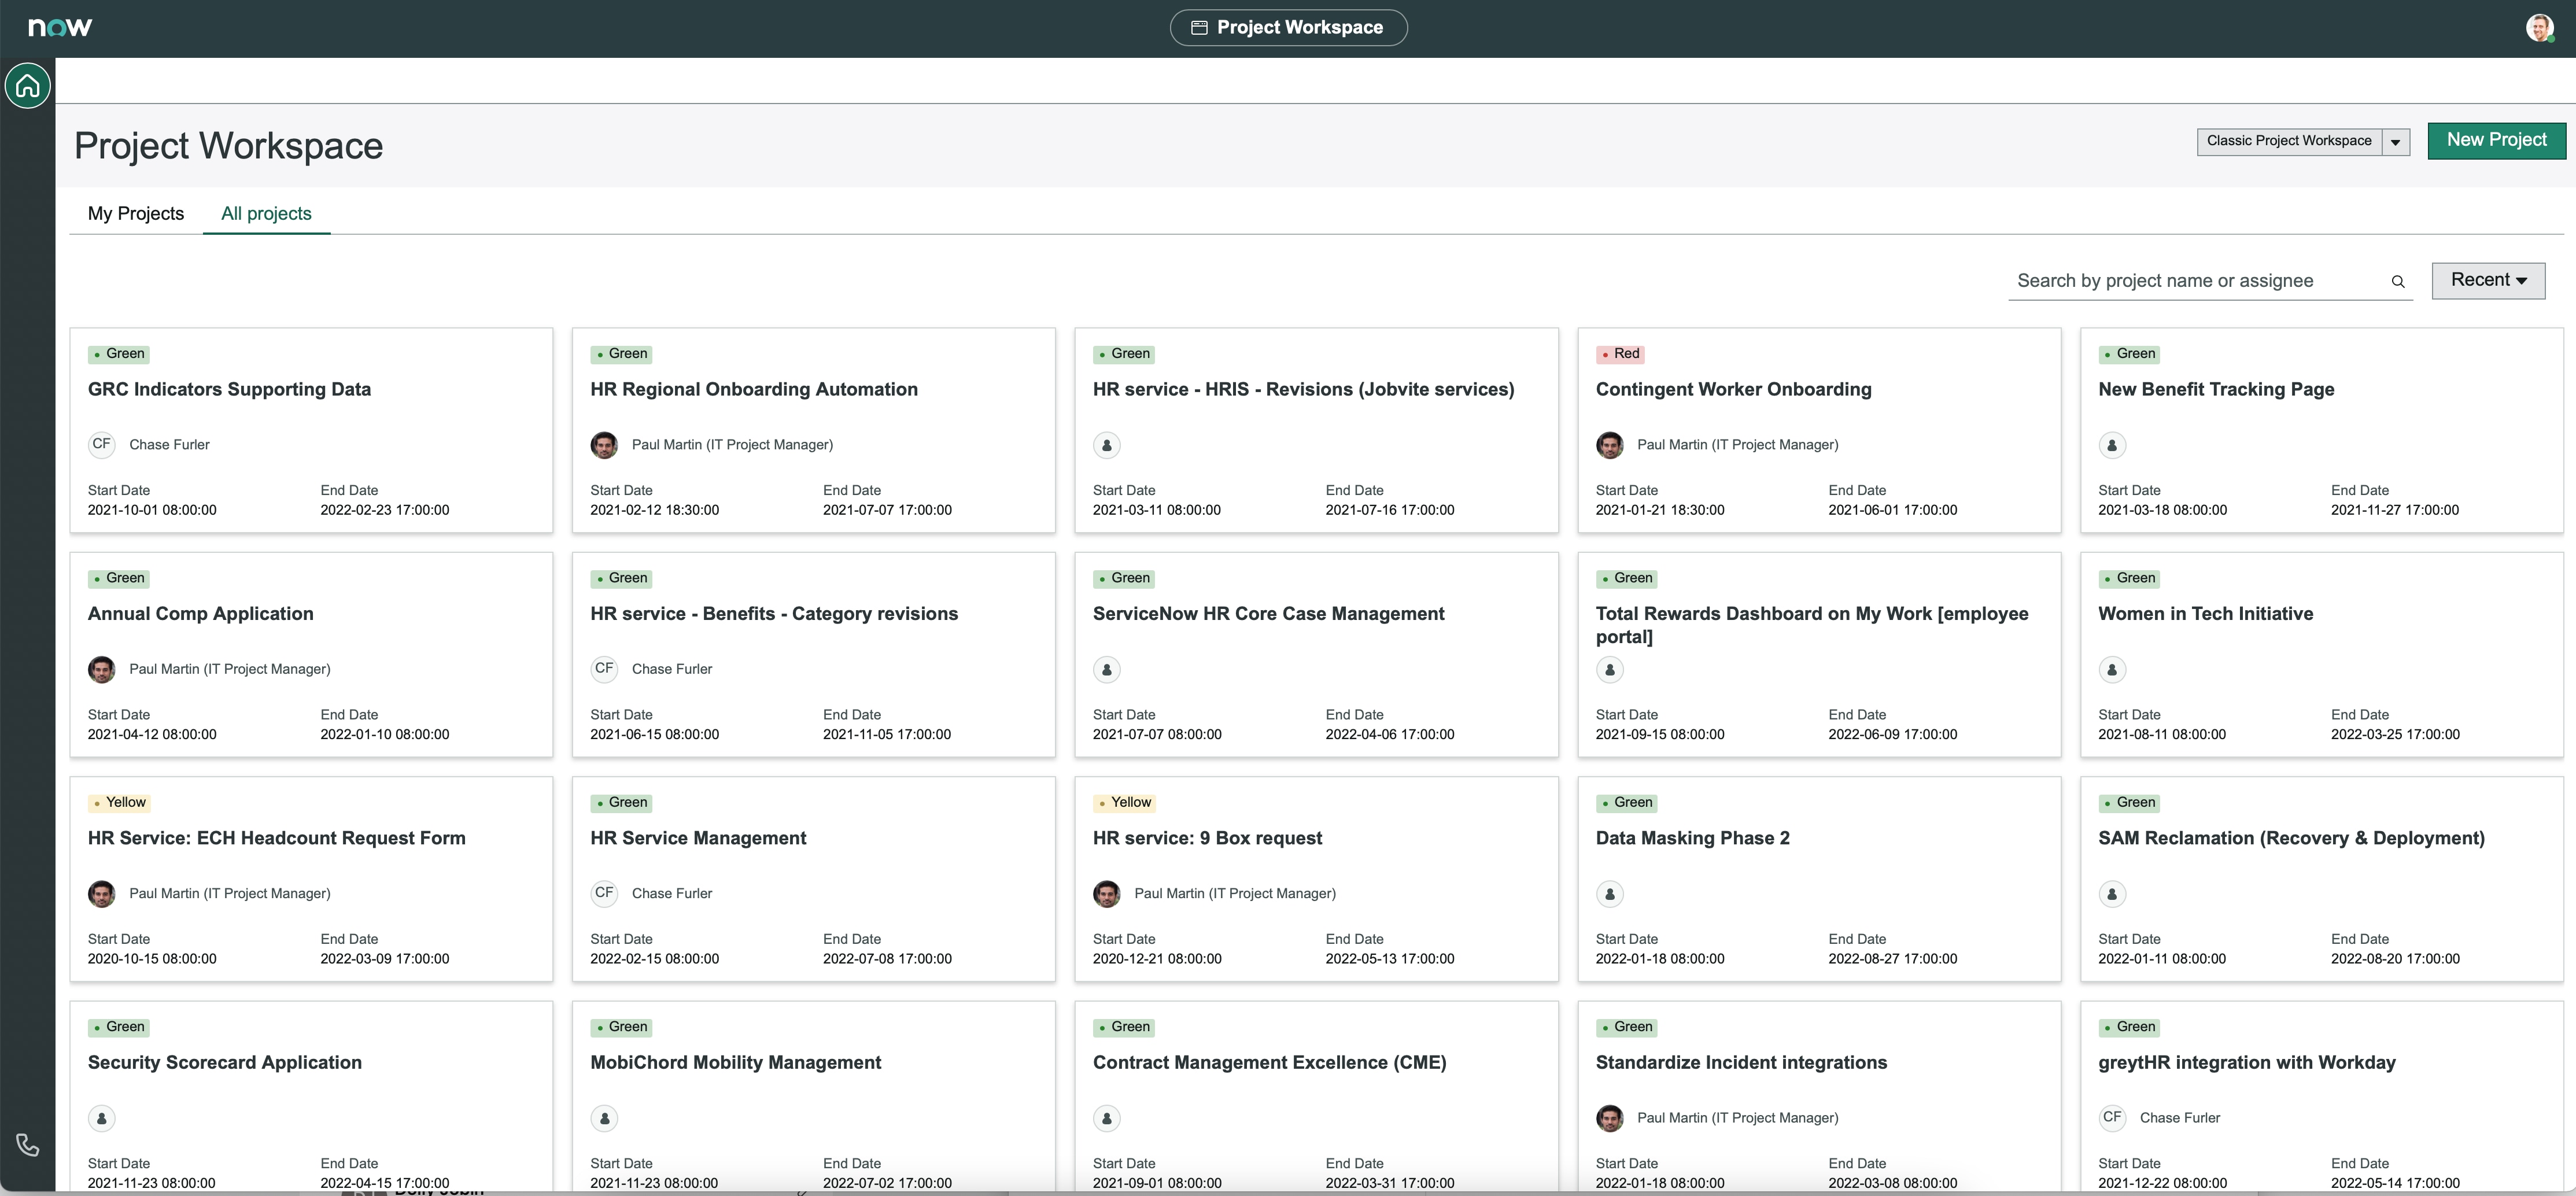Click the unassigned icon on ServiceNow HR Core card
2576x1196 pixels.
(x=1106, y=669)
